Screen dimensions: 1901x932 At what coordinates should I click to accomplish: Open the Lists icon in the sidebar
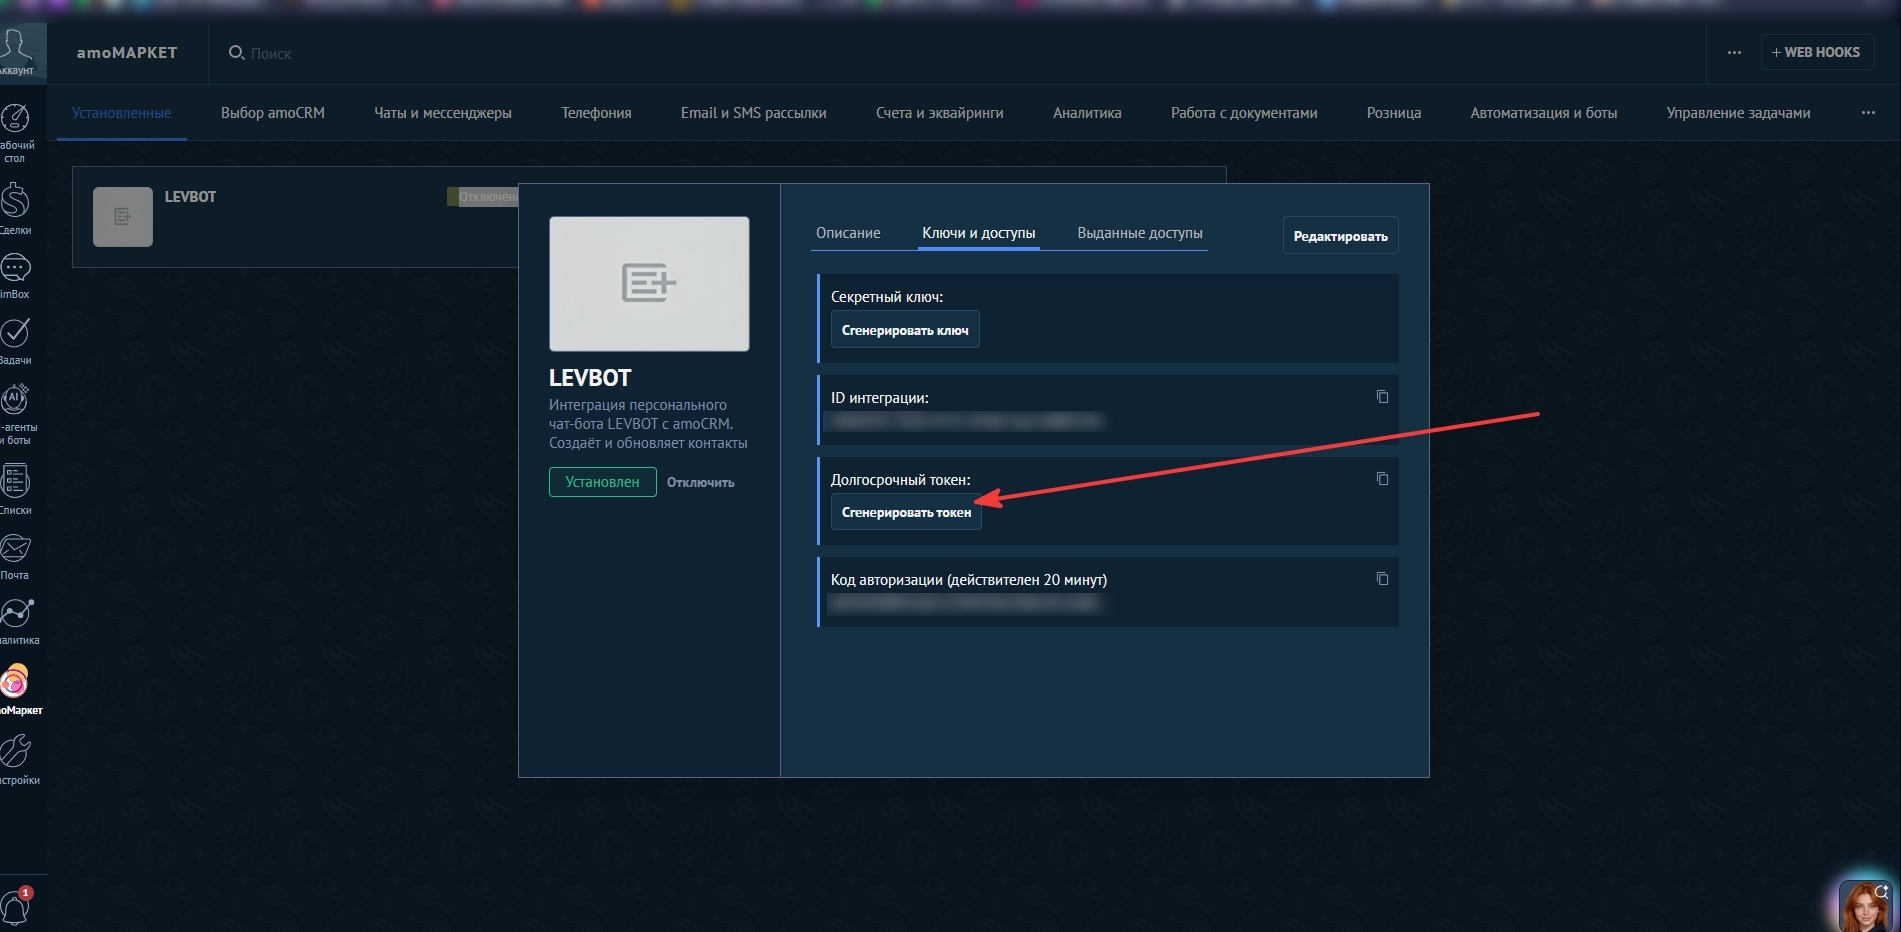(x=15, y=481)
